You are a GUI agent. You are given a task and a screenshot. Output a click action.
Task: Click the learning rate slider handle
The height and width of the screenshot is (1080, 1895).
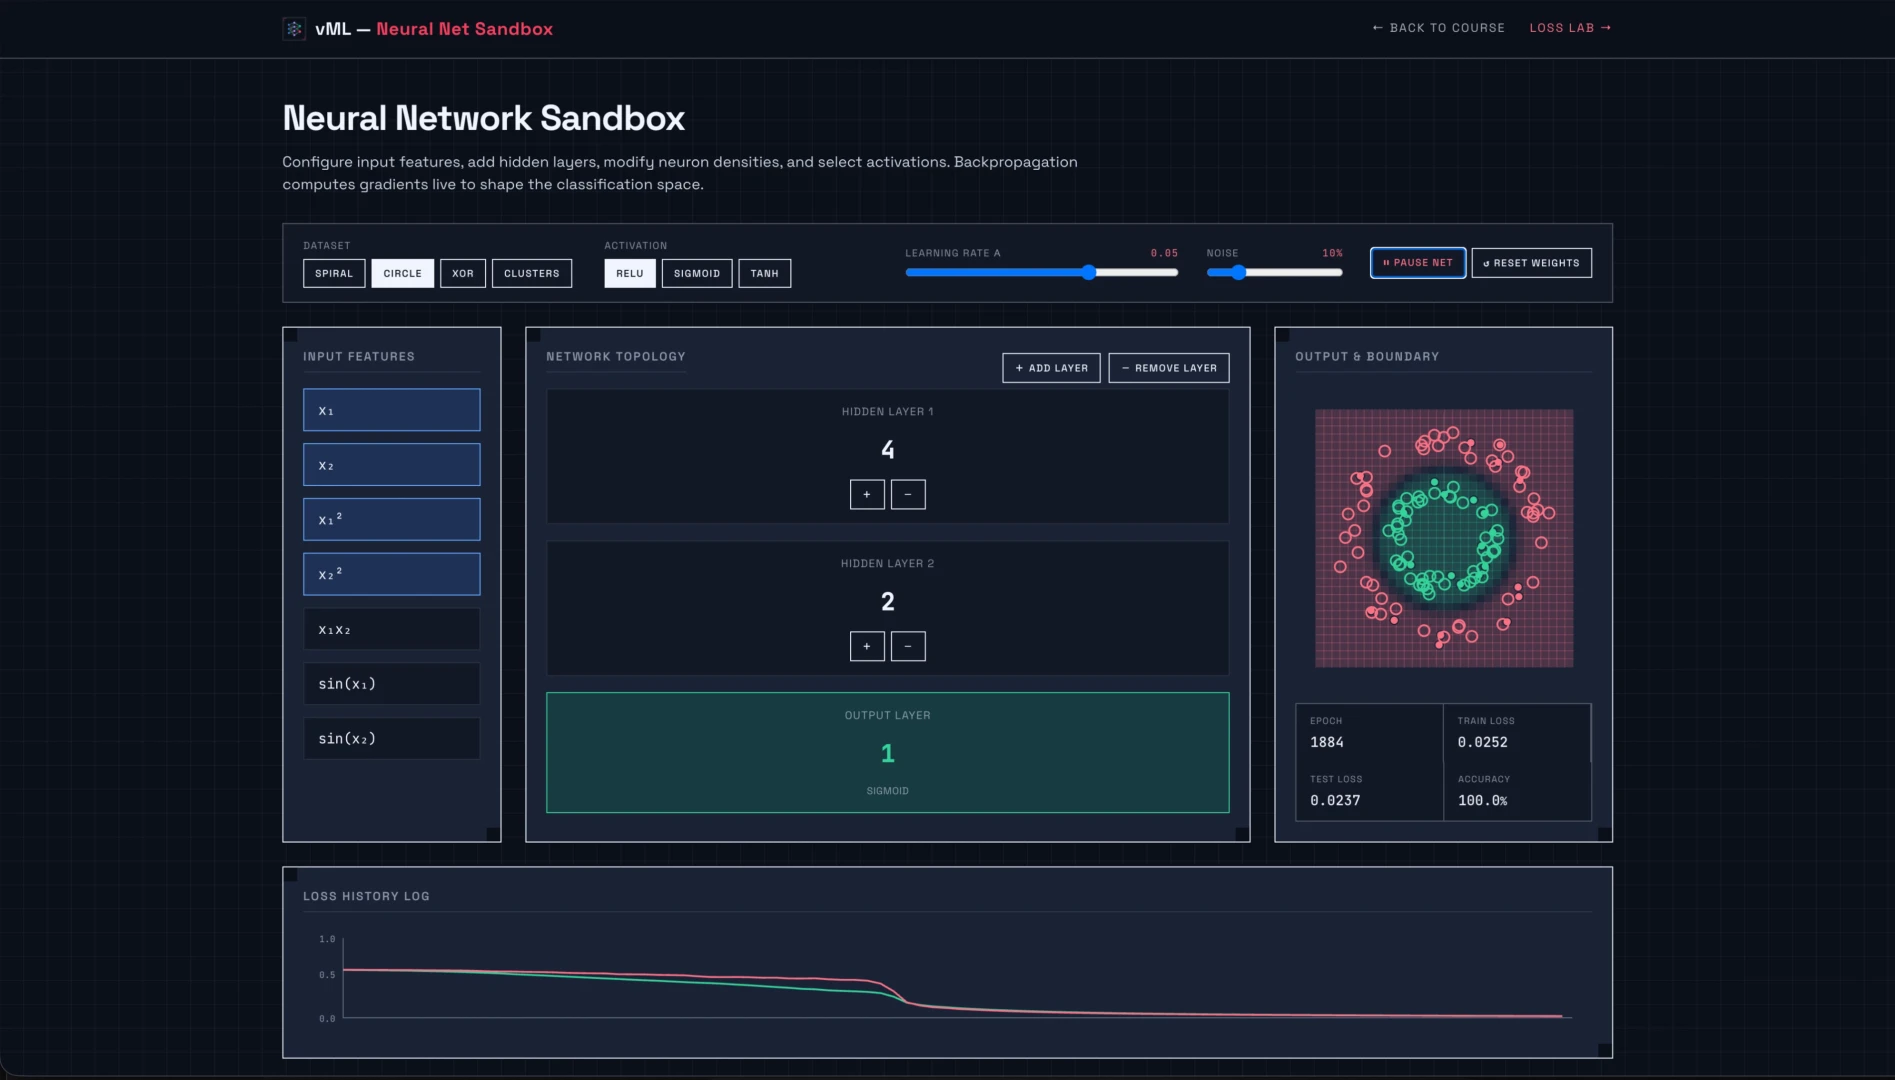(1089, 273)
